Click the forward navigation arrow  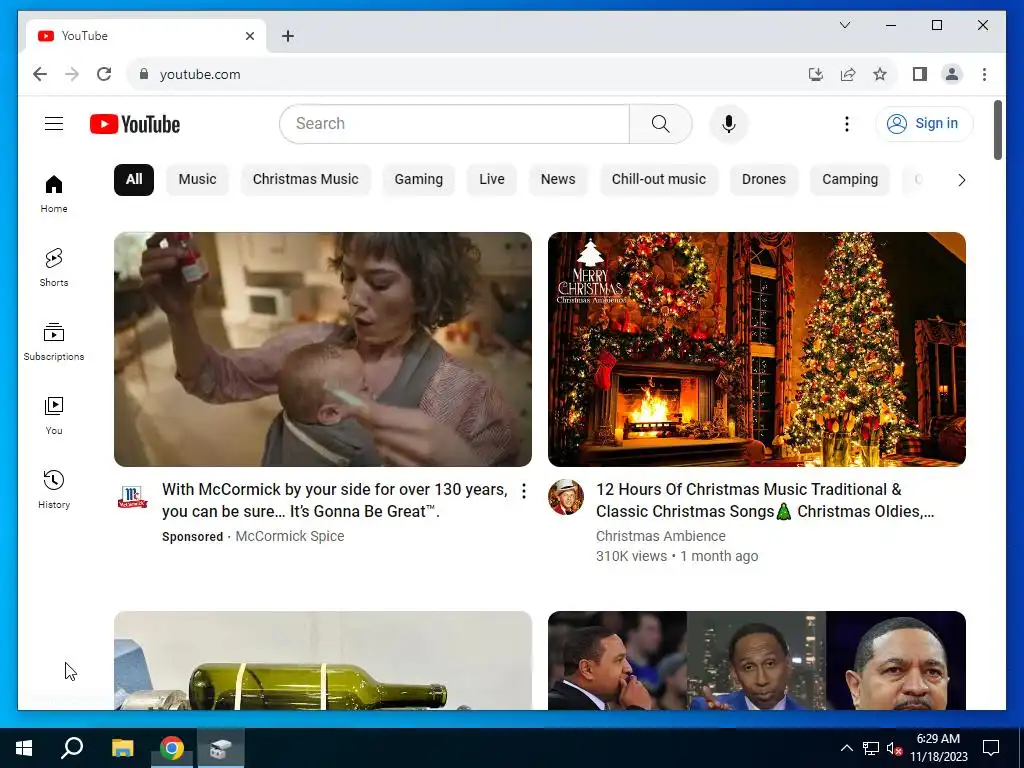(x=72, y=74)
